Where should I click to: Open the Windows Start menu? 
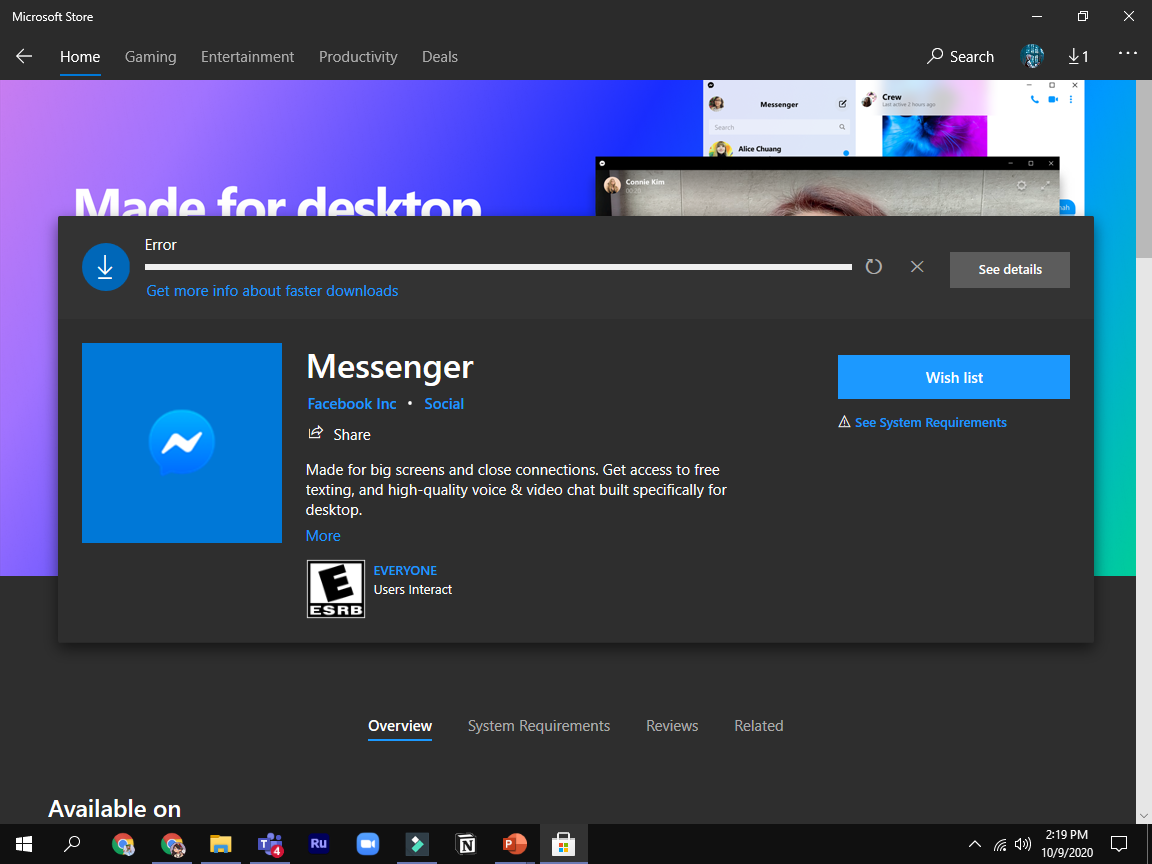[24, 844]
